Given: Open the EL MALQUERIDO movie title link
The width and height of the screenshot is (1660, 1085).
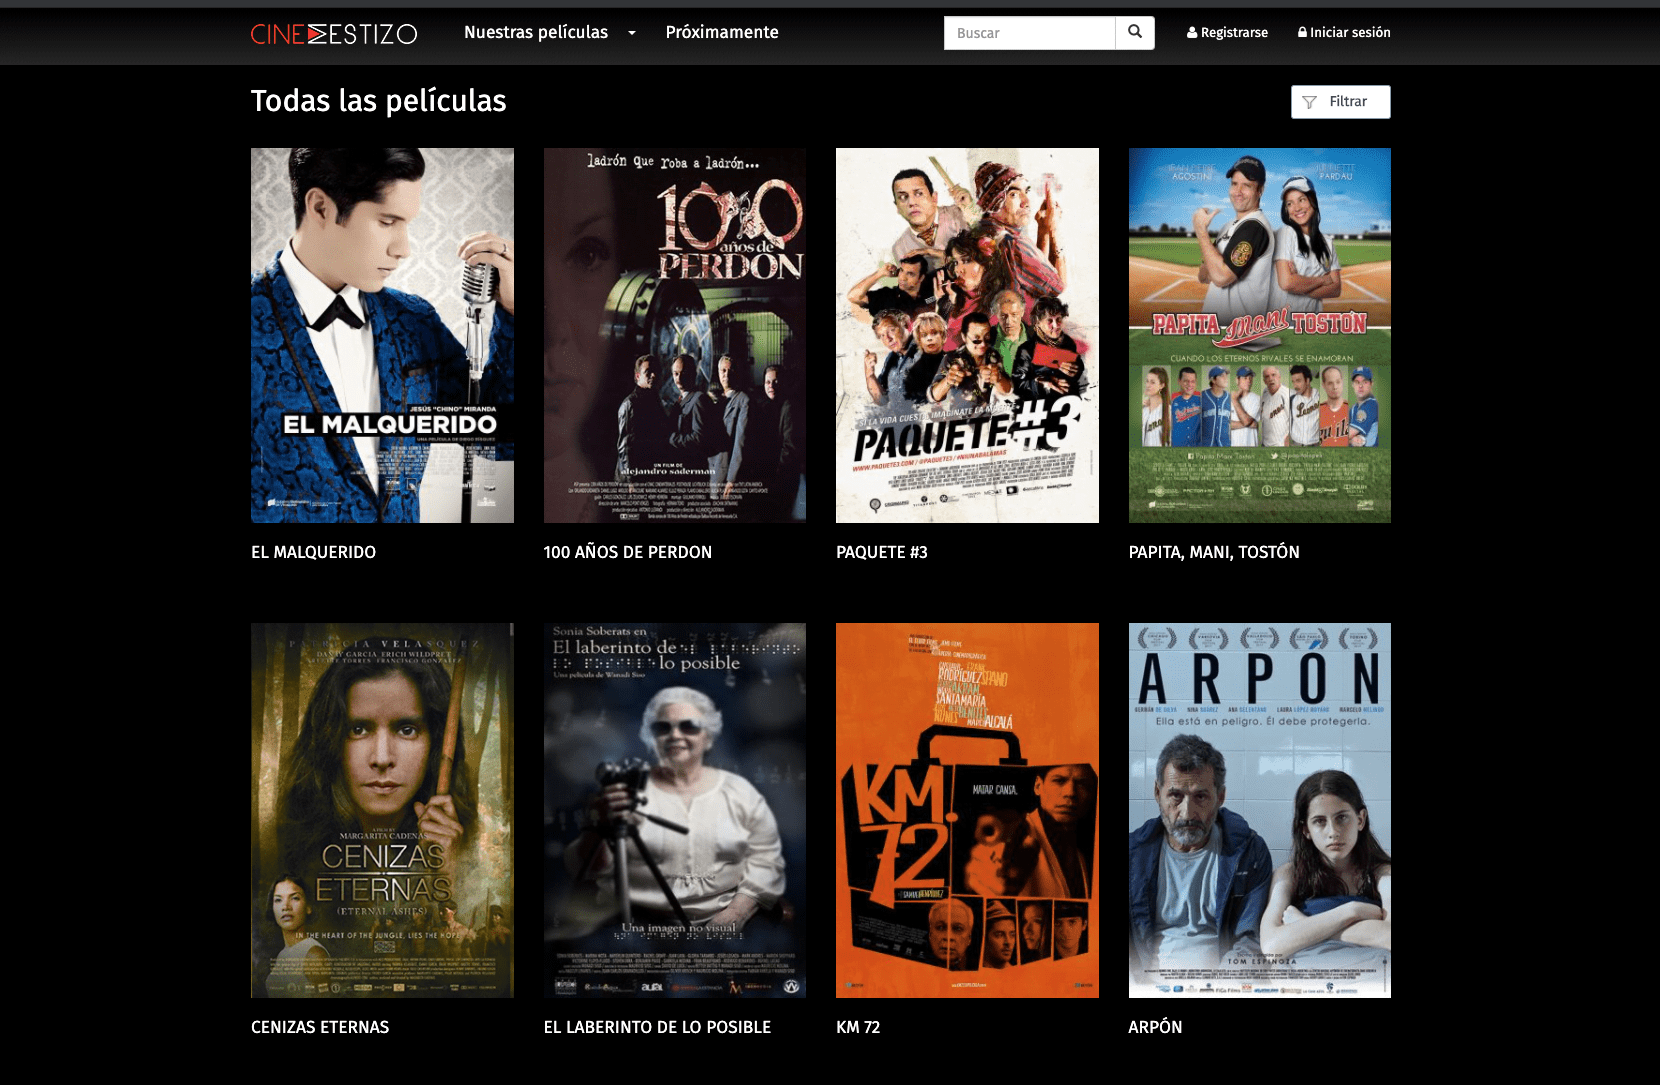Looking at the screenshot, I should coord(313,551).
